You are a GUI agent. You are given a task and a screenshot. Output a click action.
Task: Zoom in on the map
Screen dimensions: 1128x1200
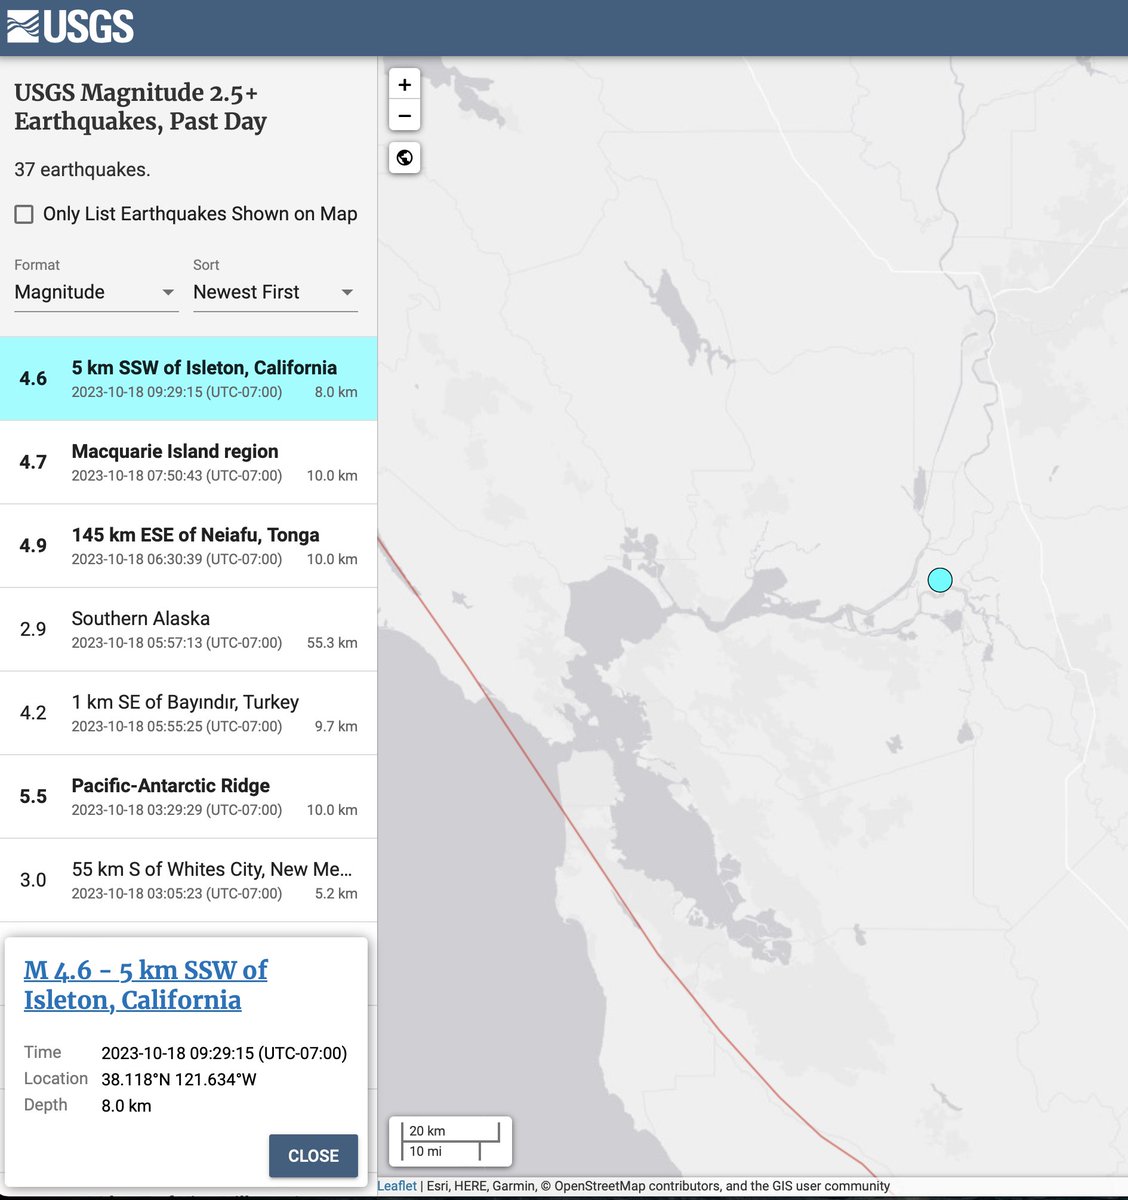point(404,85)
